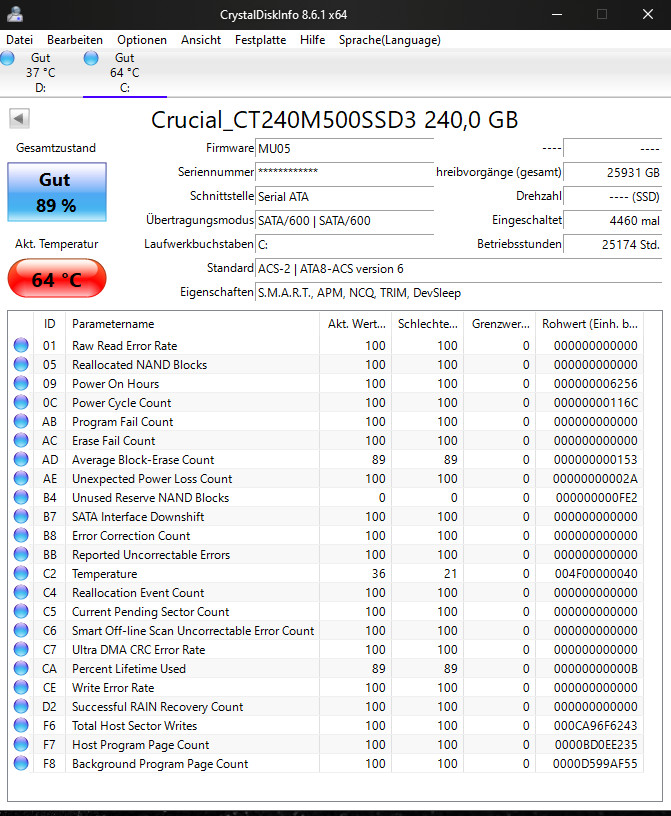The width and height of the screenshot is (671, 816).
Task: Click the red 64 °C temperature button
Action: [x=57, y=278]
